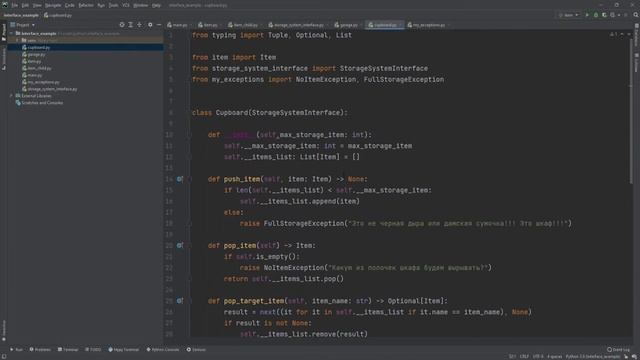Screen dimensions: 640x360
Task: Open the Event Log
Action: point(618,350)
